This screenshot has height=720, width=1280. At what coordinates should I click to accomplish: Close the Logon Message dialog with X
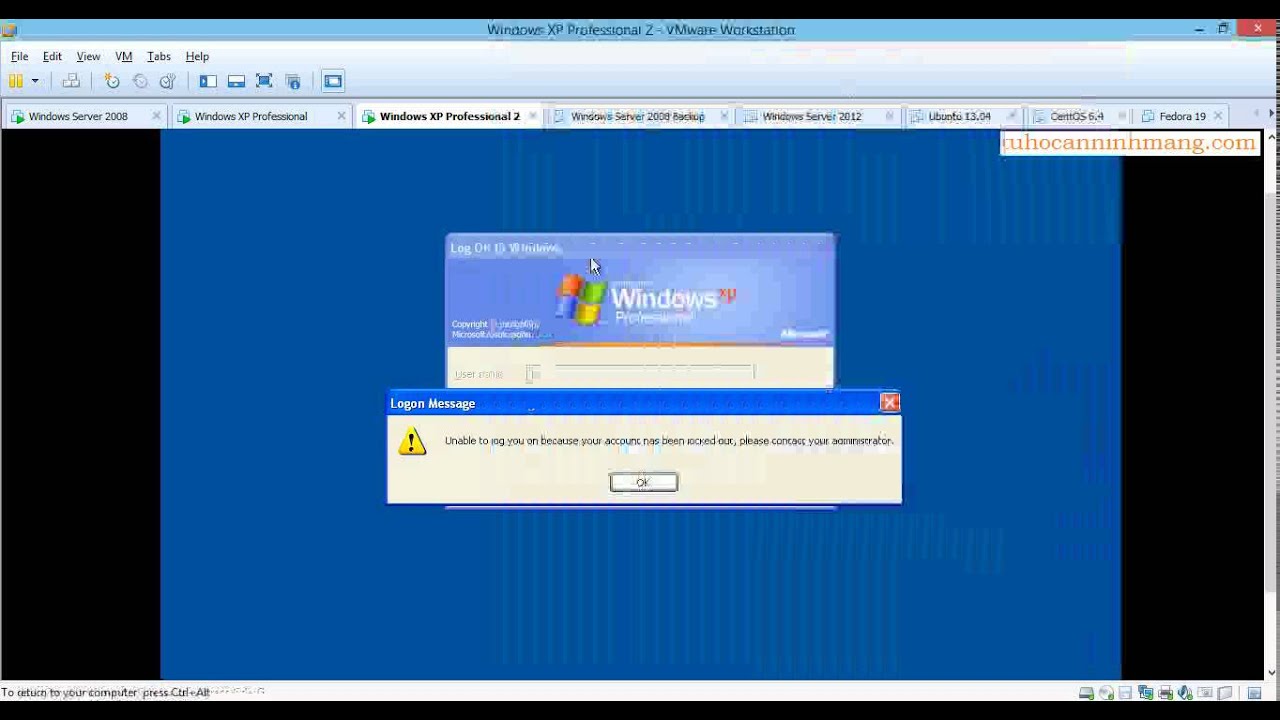[889, 402]
